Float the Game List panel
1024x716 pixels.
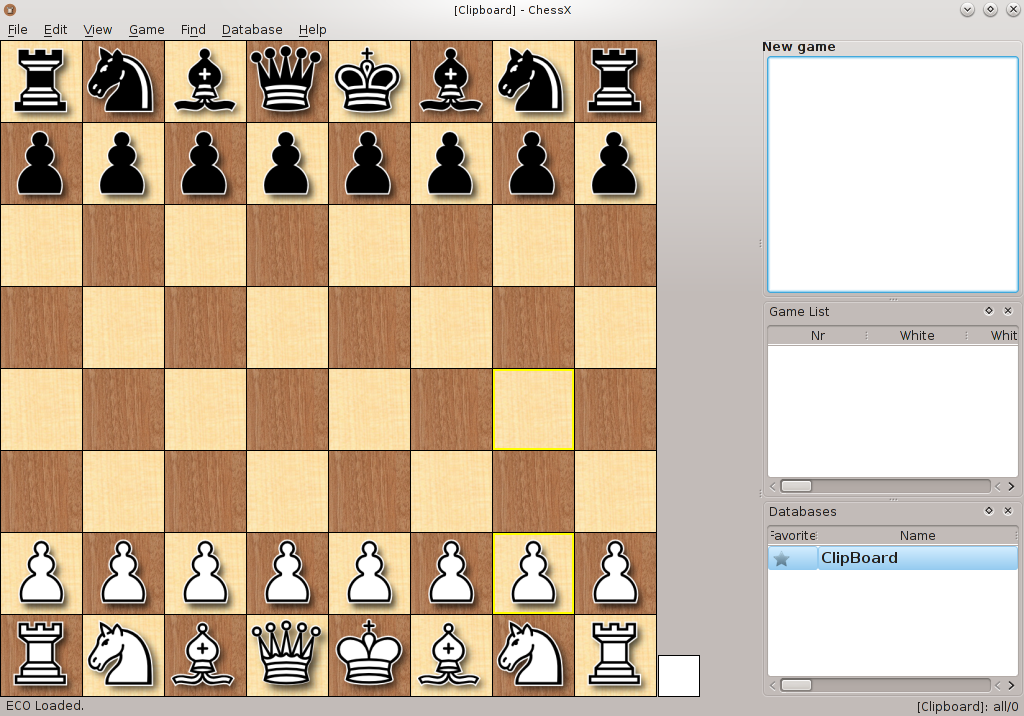pyautogui.click(x=989, y=311)
